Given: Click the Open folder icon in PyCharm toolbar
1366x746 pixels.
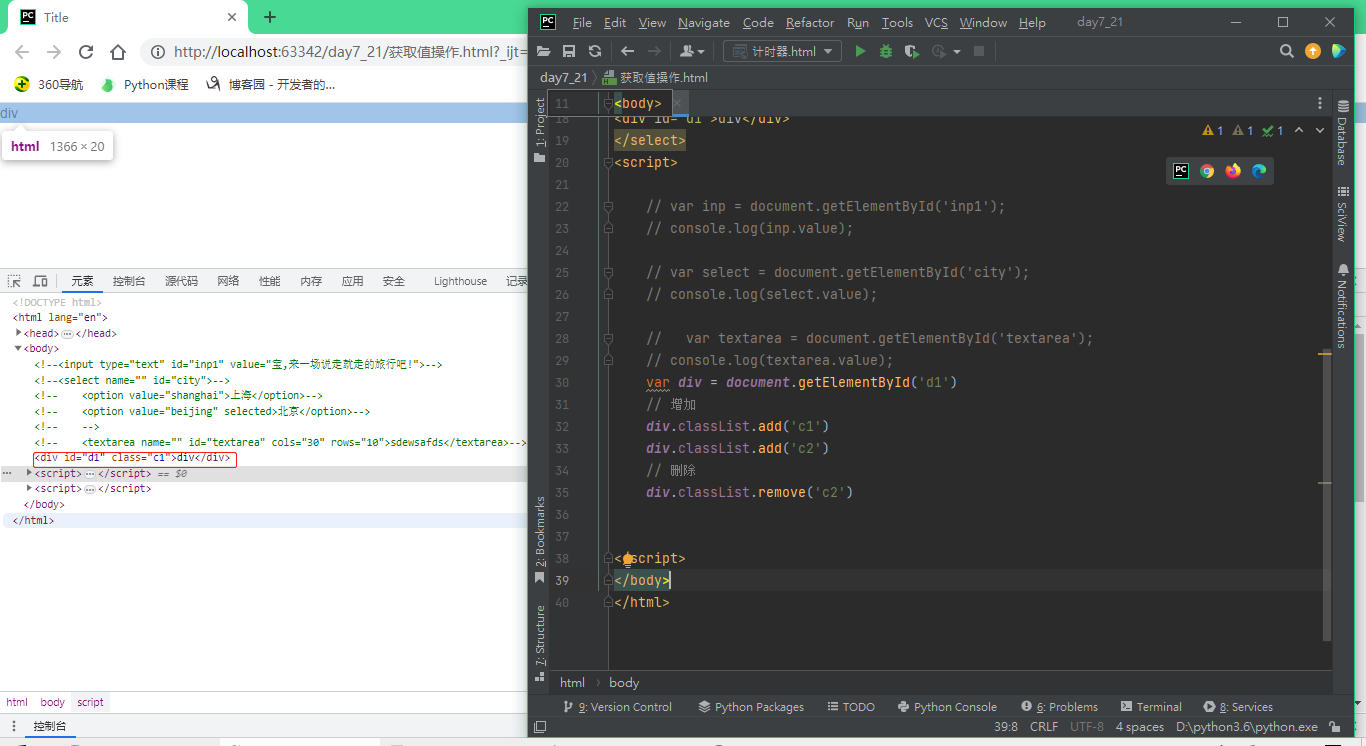Looking at the screenshot, I should coord(544,51).
